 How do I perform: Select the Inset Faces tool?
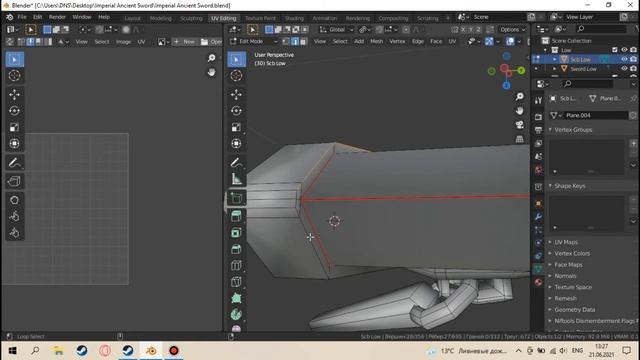click(x=236, y=233)
